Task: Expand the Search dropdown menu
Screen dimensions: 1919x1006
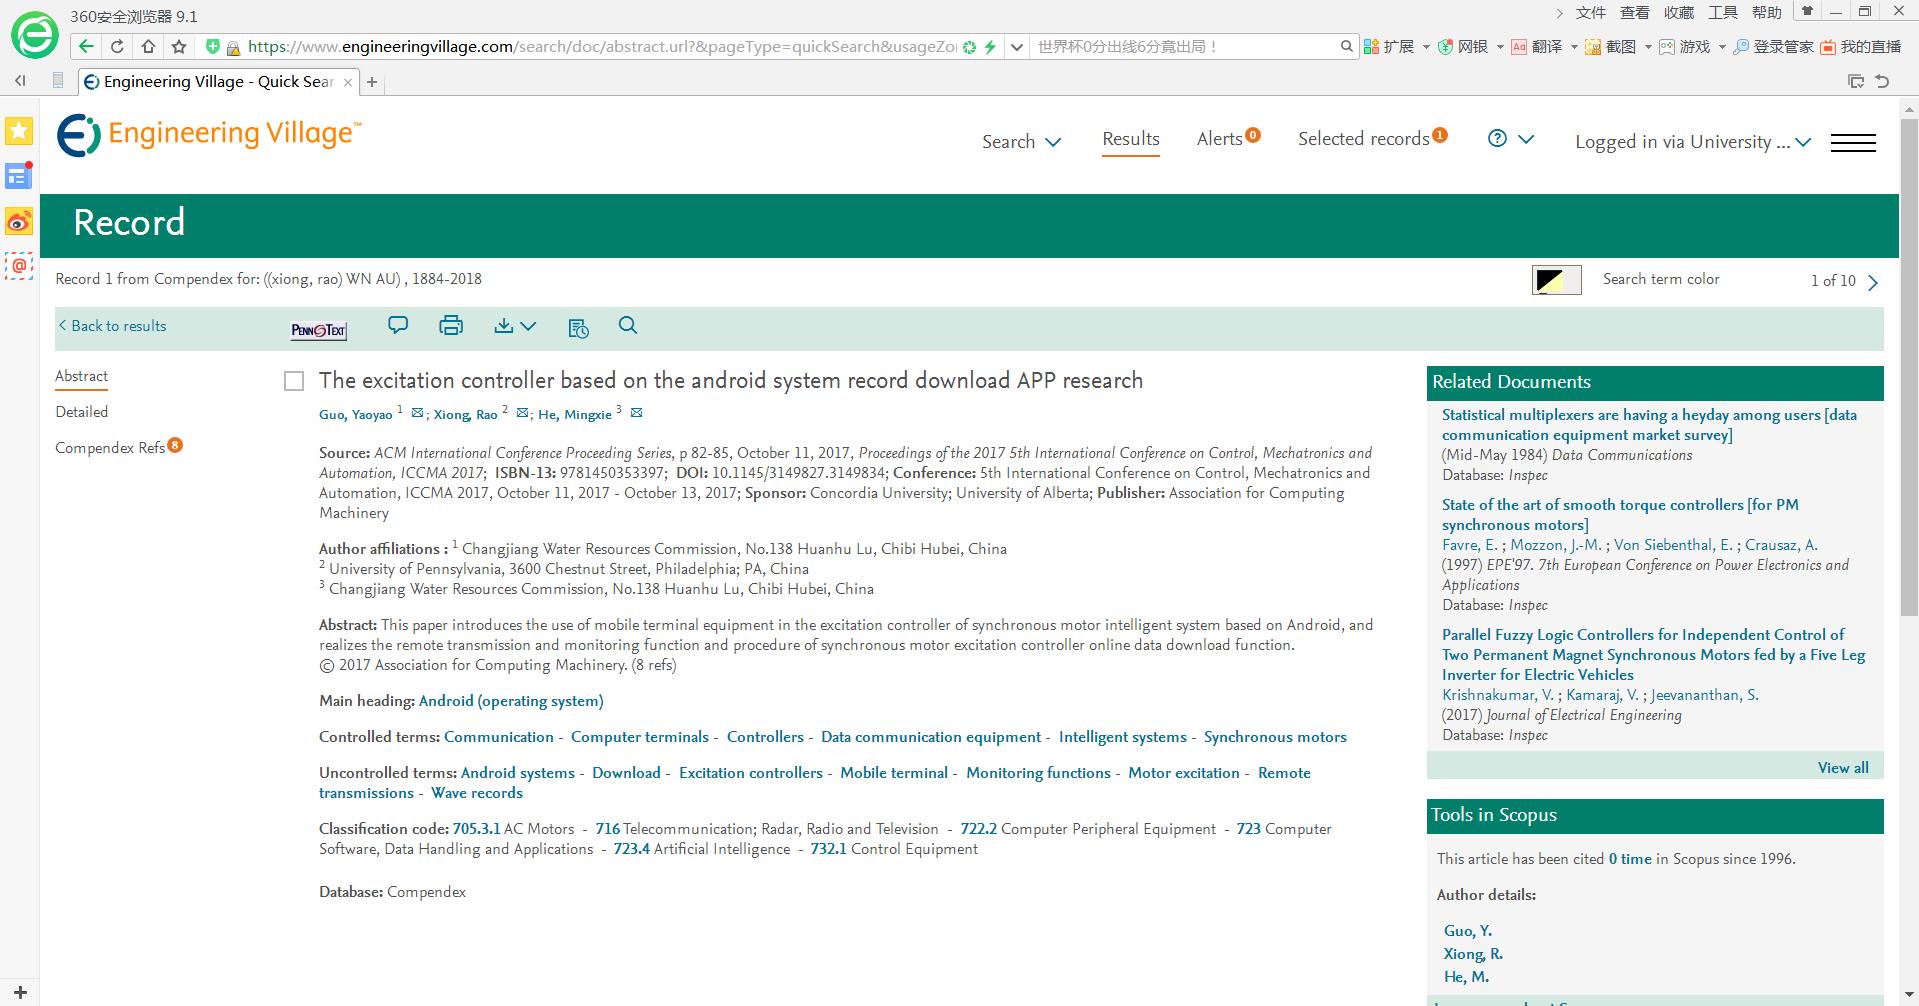Action: 1021,142
